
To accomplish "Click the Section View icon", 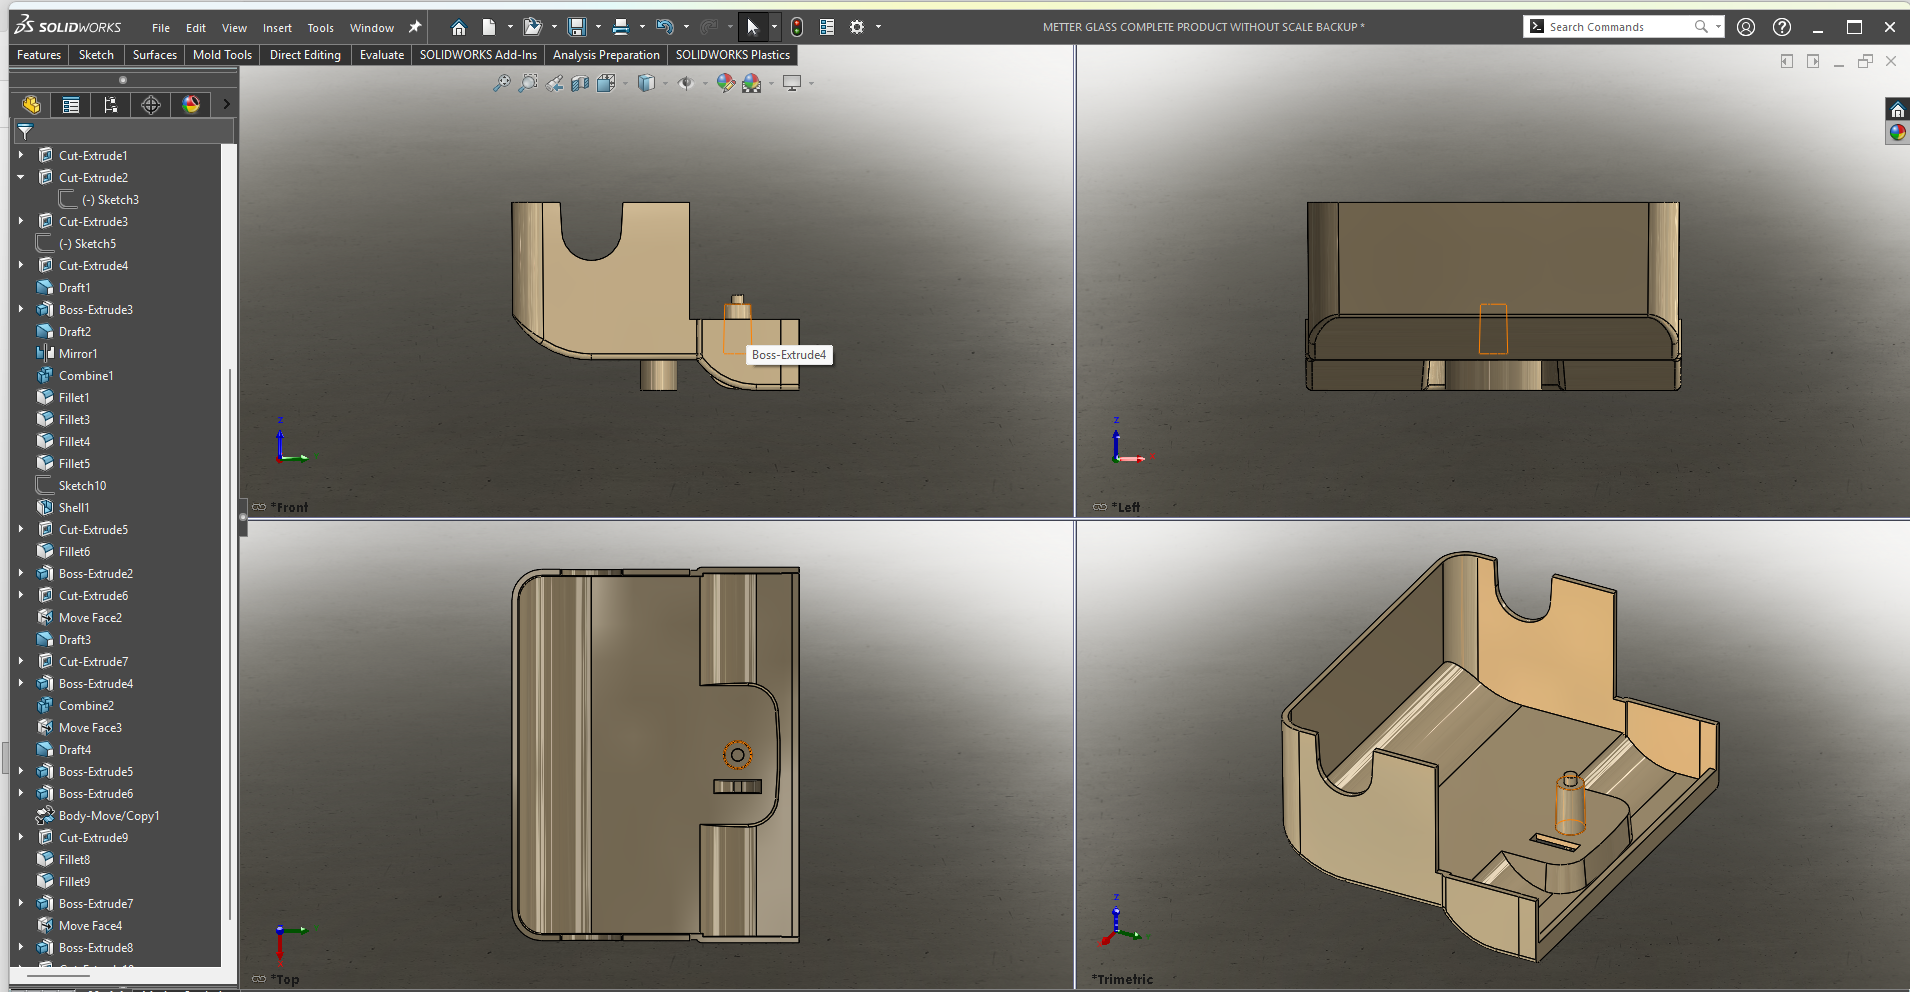I will tap(580, 83).
